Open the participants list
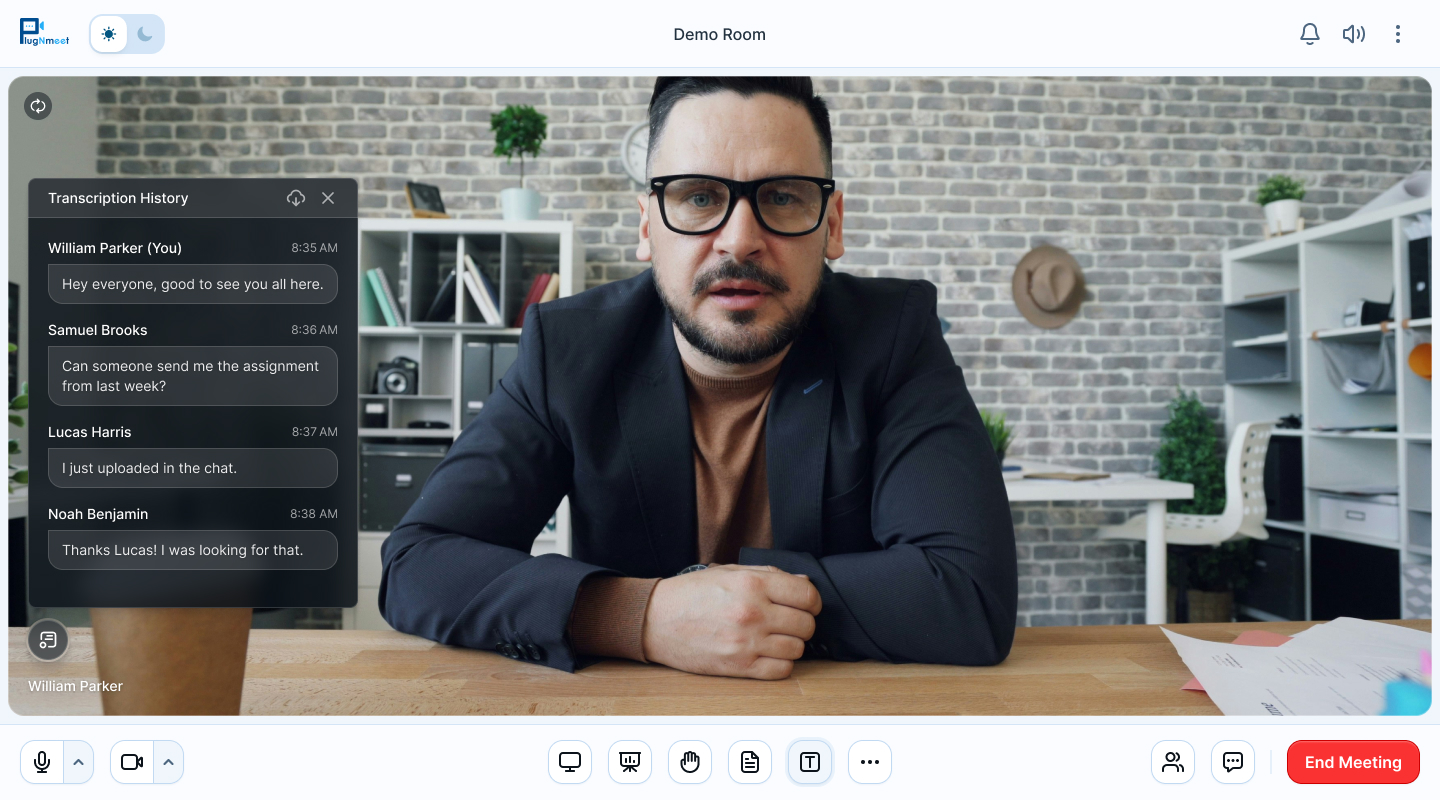 coord(1173,762)
